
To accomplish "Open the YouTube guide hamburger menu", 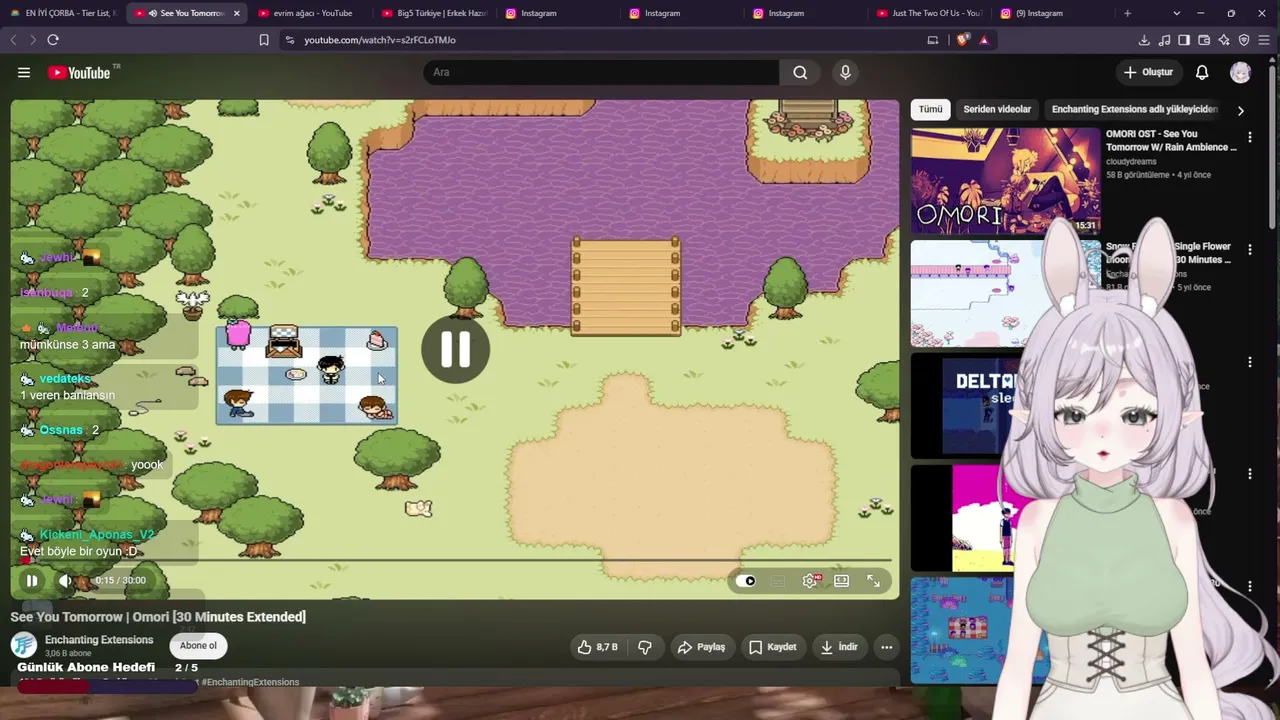I will coord(24,72).
